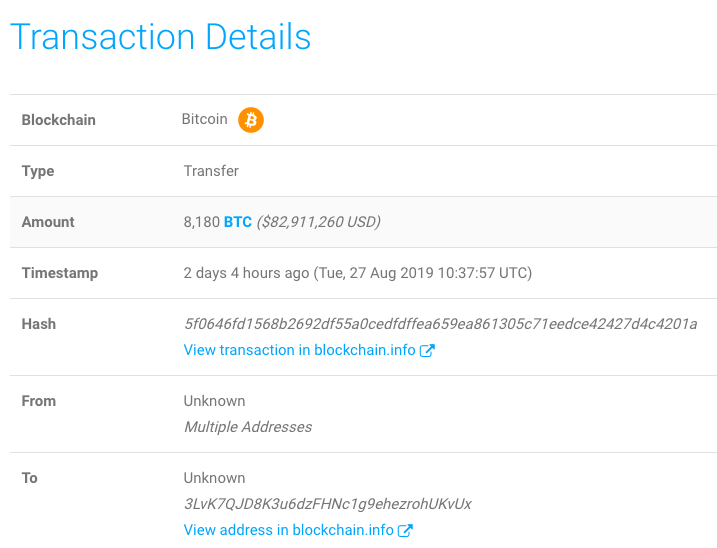Click external link icon after transaction link

(x=427, y=350)
